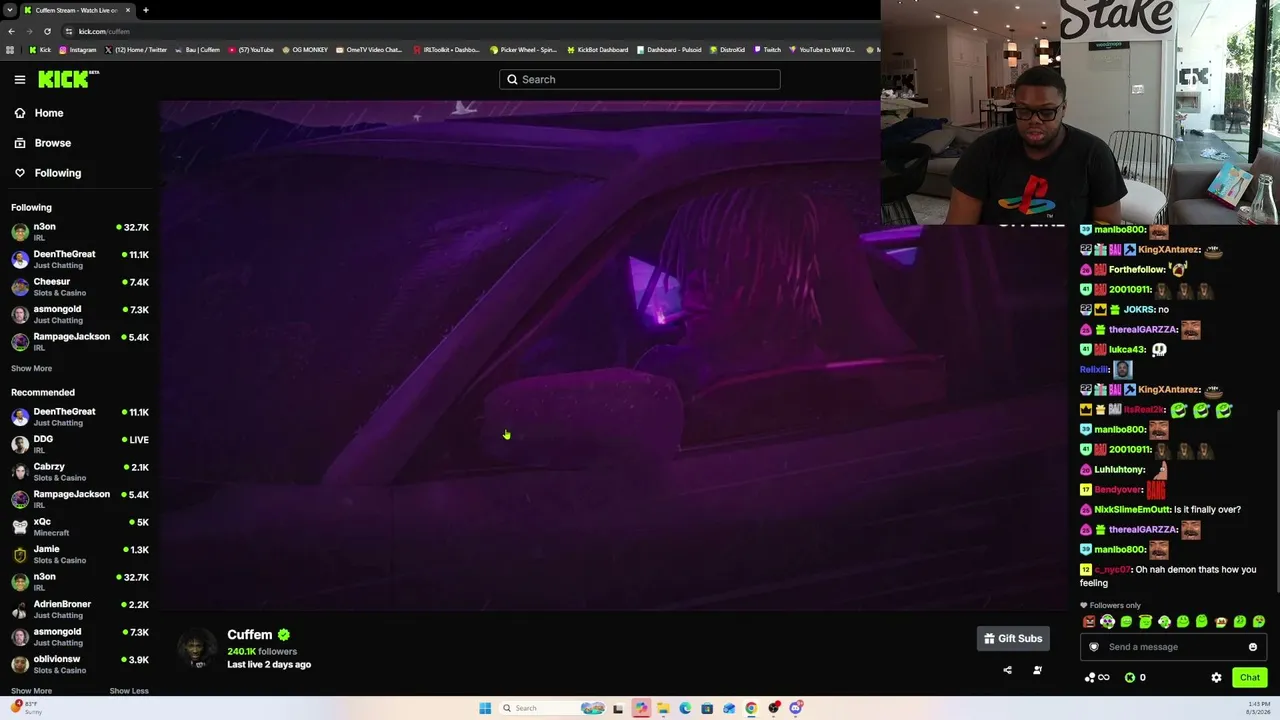
Task: Expand Following list with Show More
Action: pos(31,369)
